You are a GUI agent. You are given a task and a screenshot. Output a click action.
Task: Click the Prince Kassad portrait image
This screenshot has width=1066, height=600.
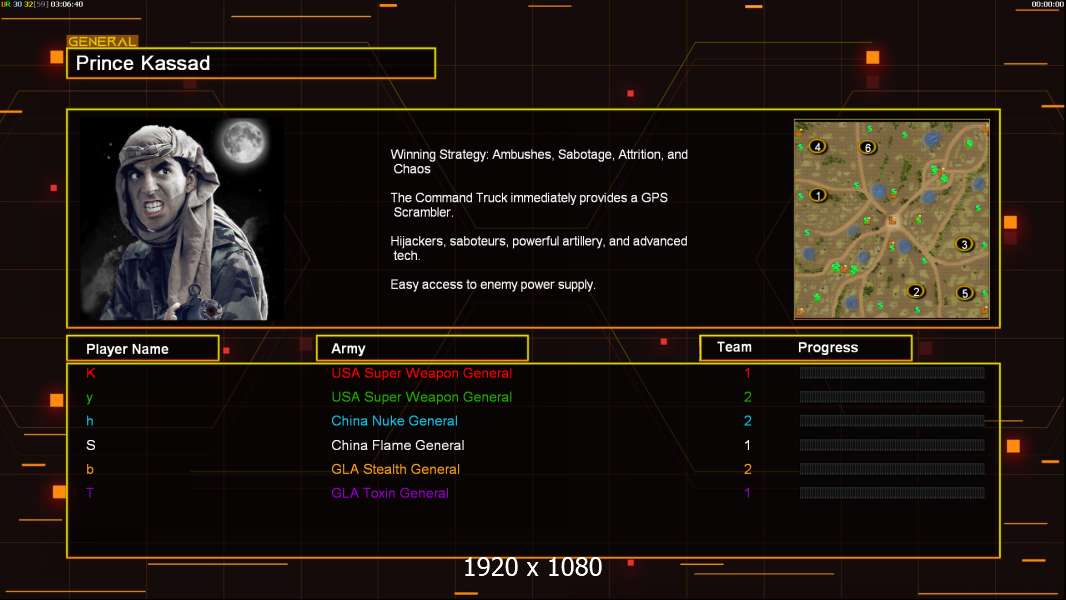click(182, 218)
